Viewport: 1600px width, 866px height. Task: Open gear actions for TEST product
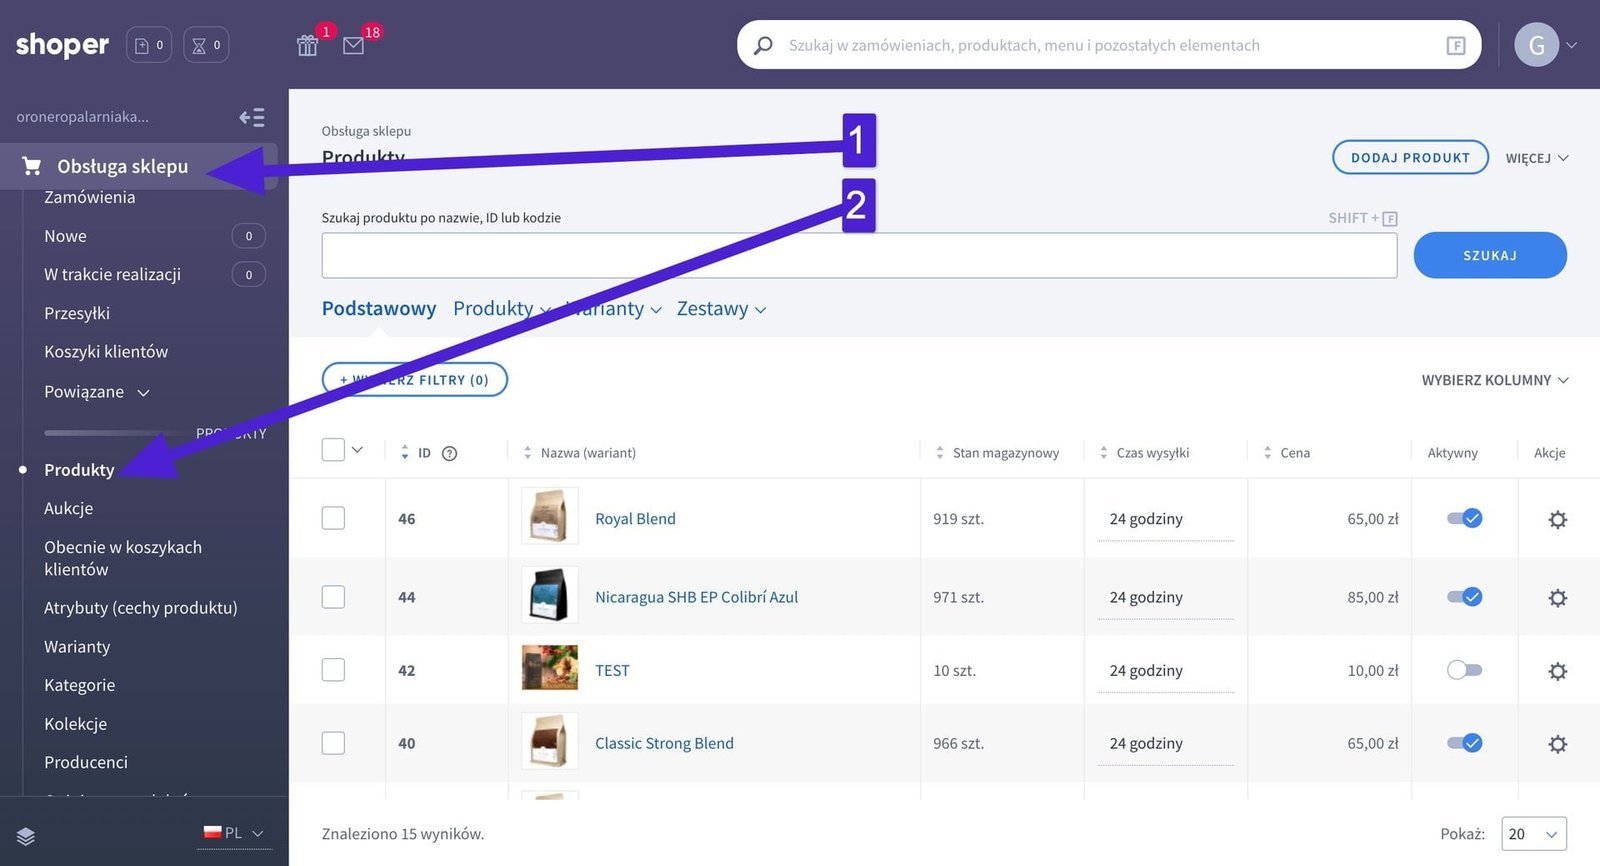(x=1557, y=671)
